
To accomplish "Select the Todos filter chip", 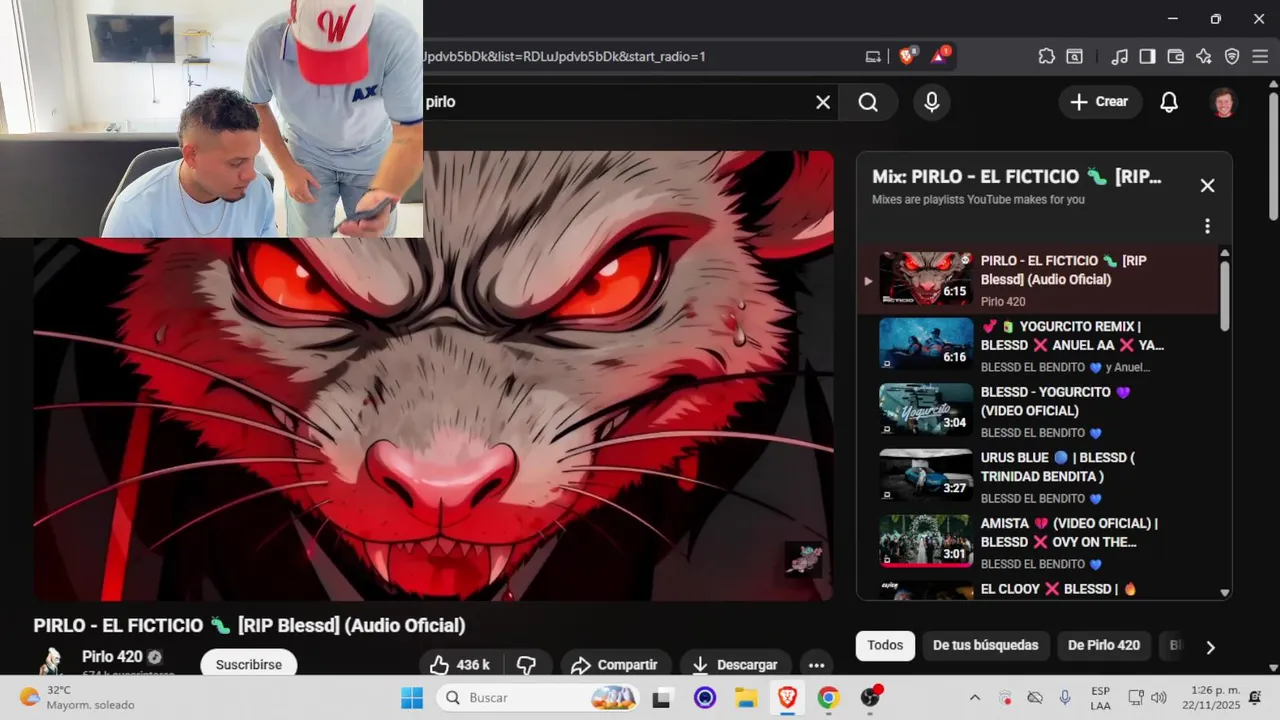I will [885, 646].
